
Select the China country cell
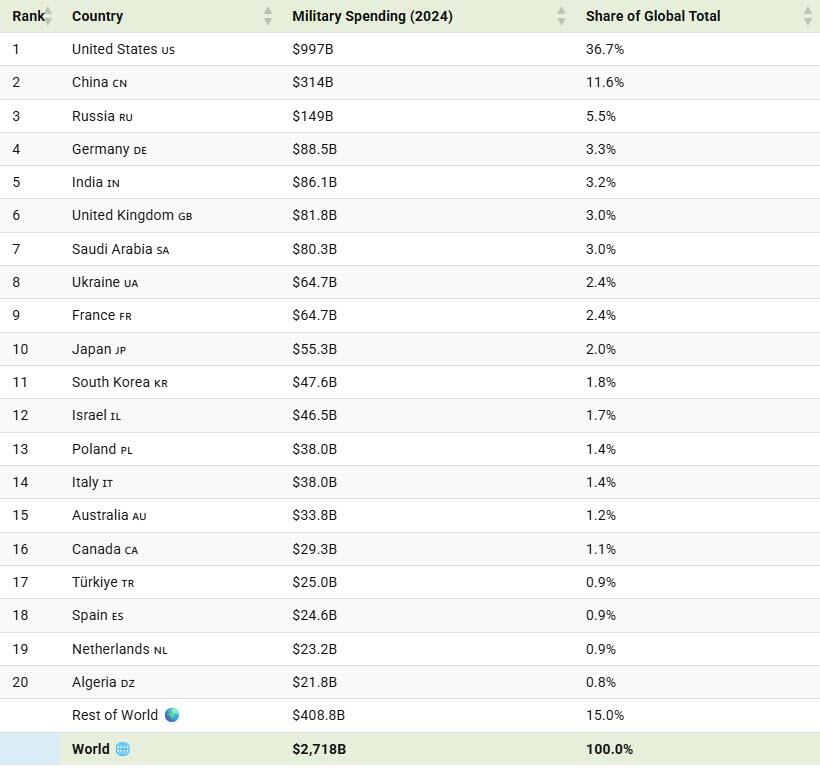click(99, 82)
